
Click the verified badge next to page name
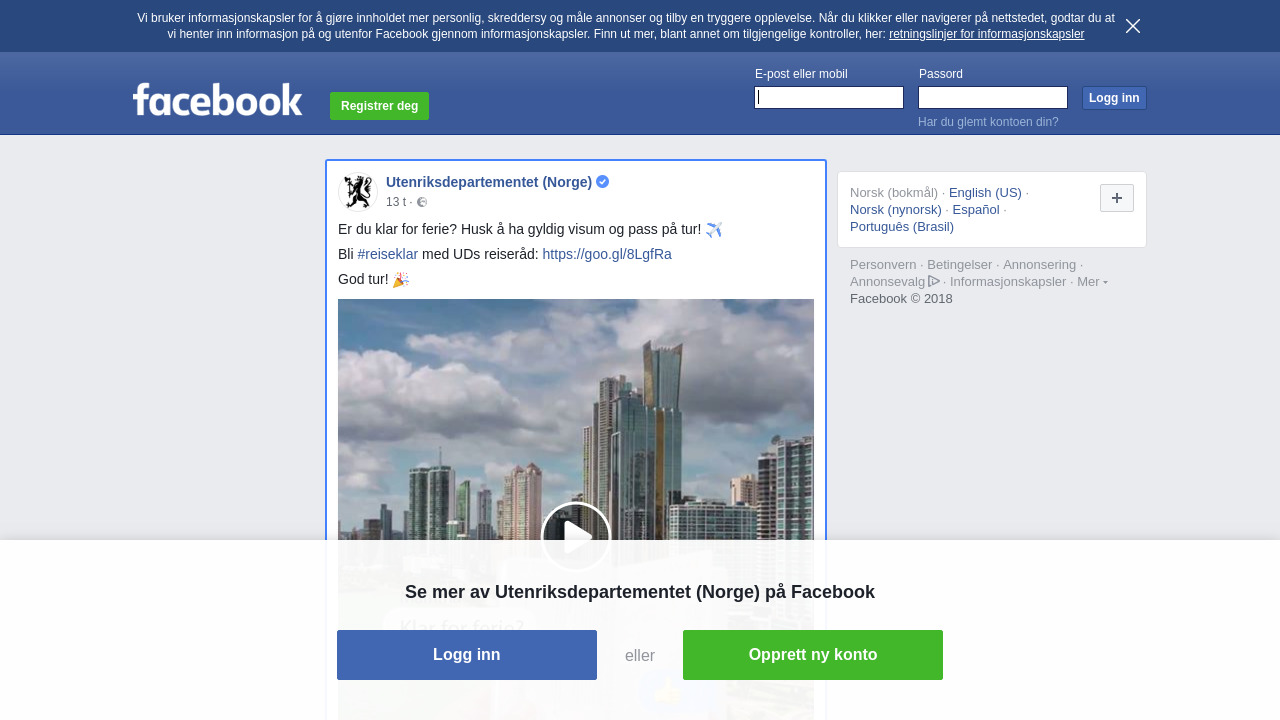point(602,182)
